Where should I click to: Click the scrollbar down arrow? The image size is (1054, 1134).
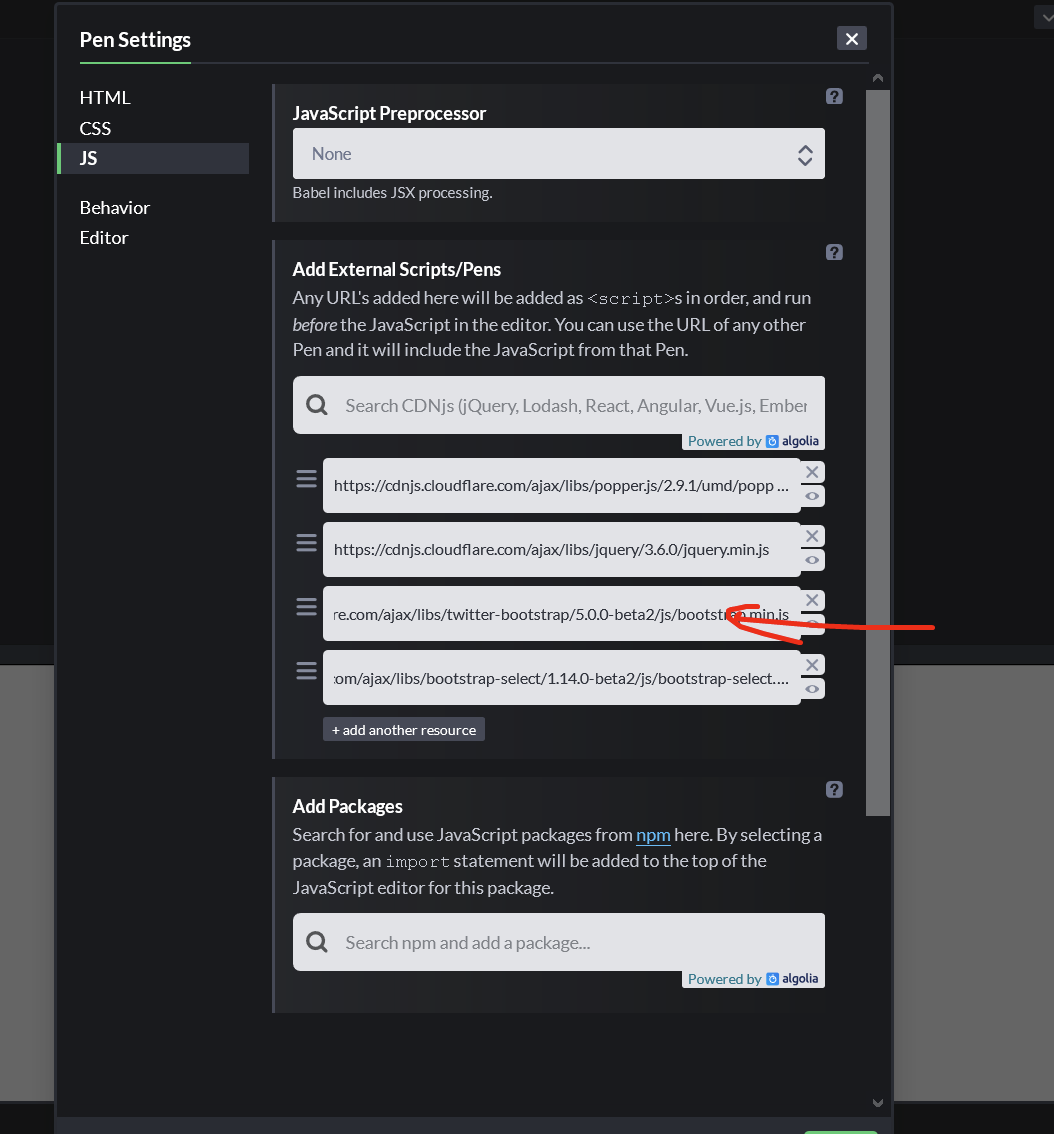coord(877,1103)
